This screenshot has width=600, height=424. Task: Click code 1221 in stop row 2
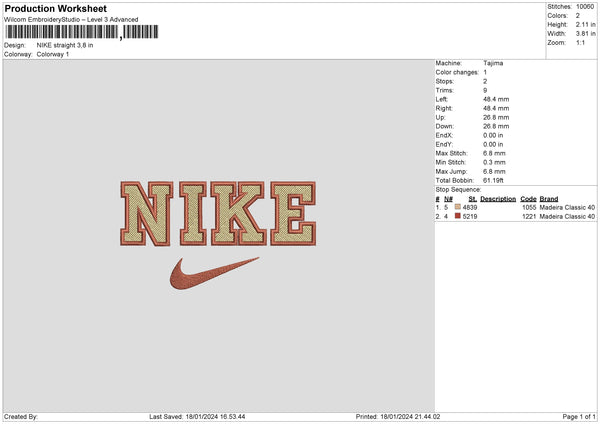click(529, 217)
